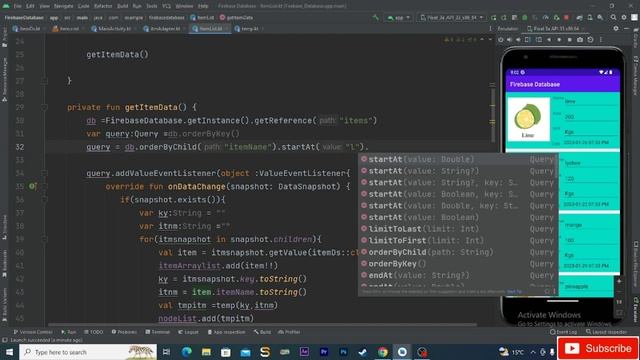Screen dimensions: 640x360
Task: Select endAt(value: String?) suggestion
Action: click(458, 276)
